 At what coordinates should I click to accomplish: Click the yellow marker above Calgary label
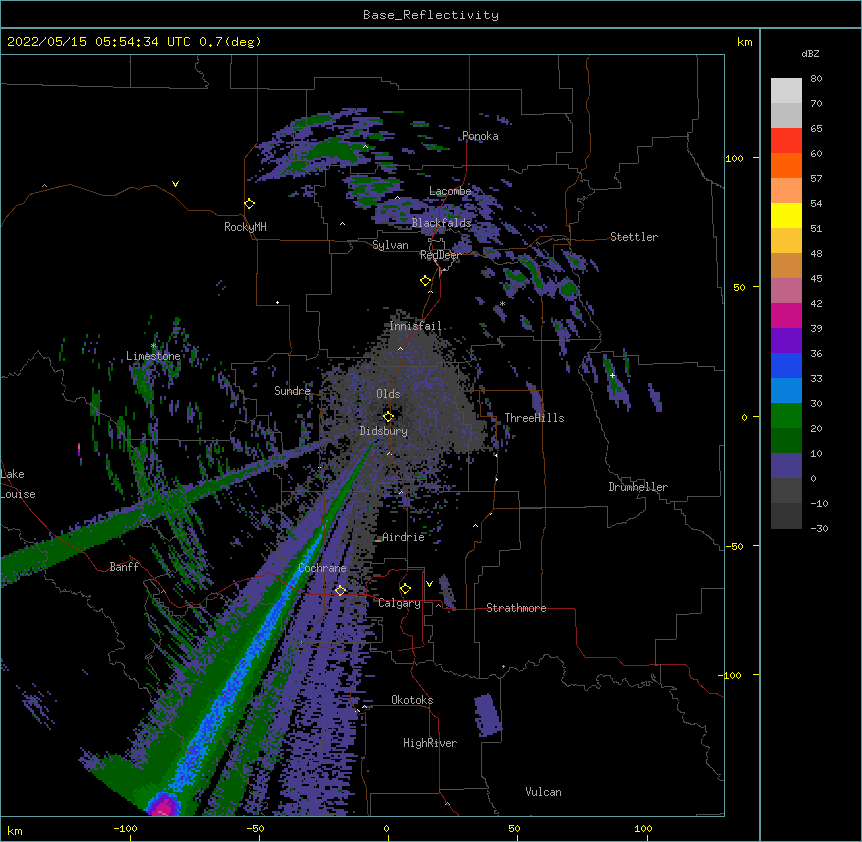click(x=405, y=589)
